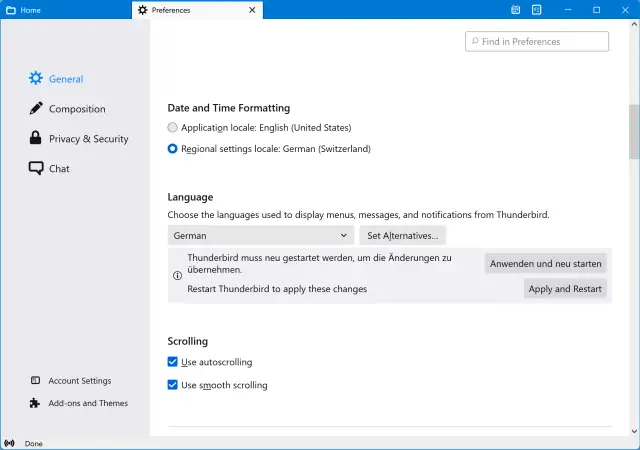Viewport: 640px width, 450px height.
Task: Click the Privacy & Security lock icon
Action: point(36,139)
